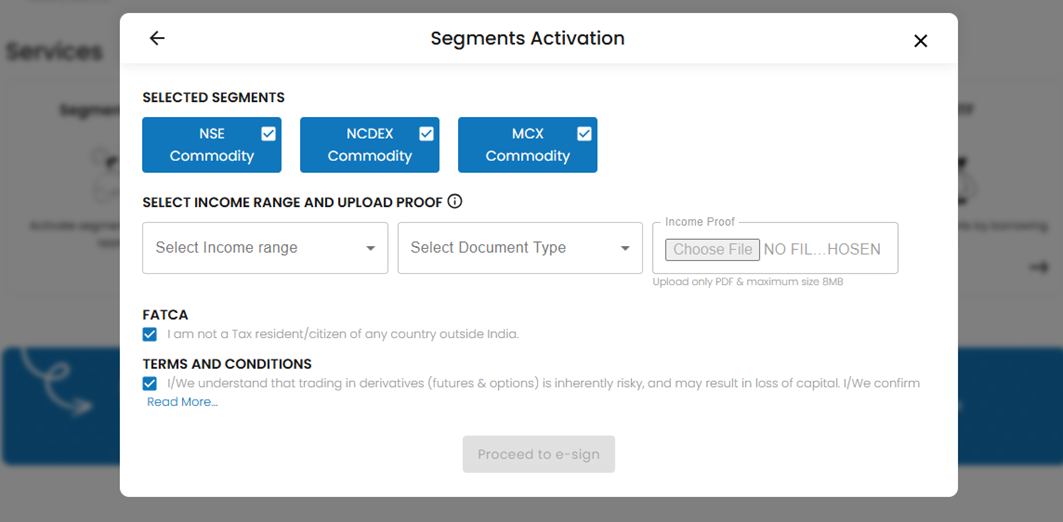Toggle the FATCA tax resident declaration checkbox
The height and width of the screenshot is (522, 1063).
coord(150,334)
